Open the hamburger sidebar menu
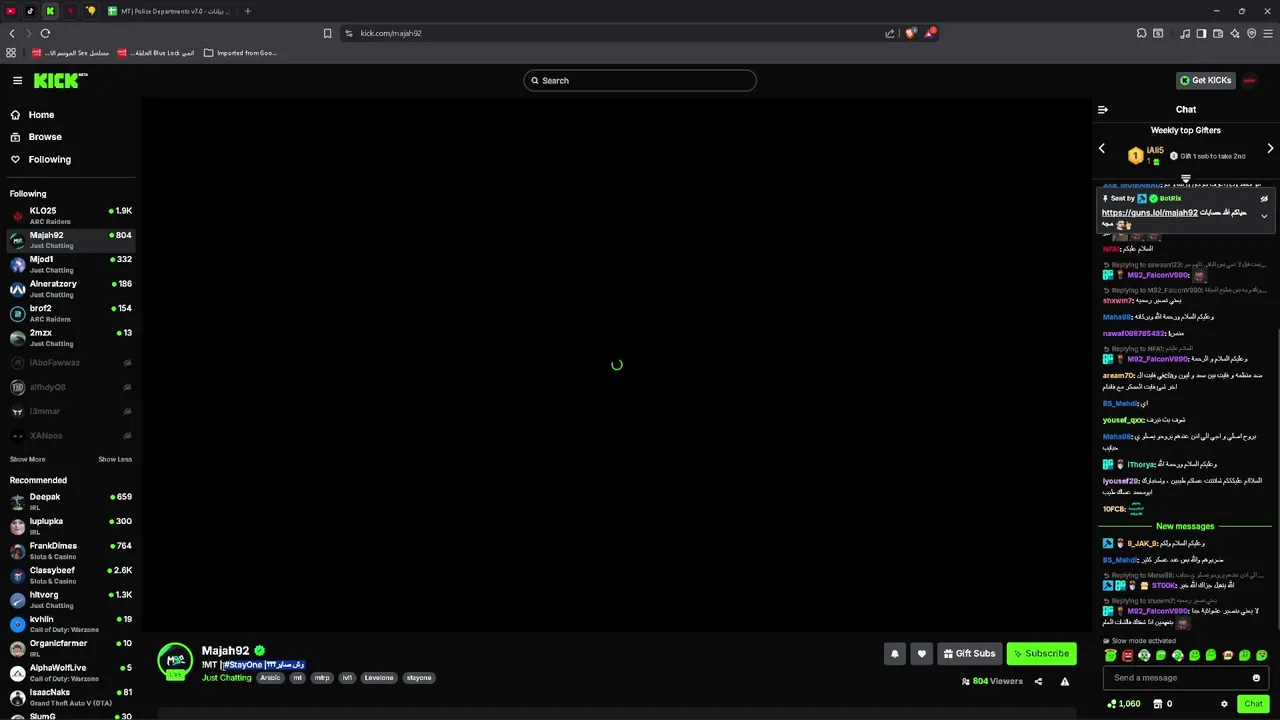Screen dimensions: 1280x720 click(17, 80)
